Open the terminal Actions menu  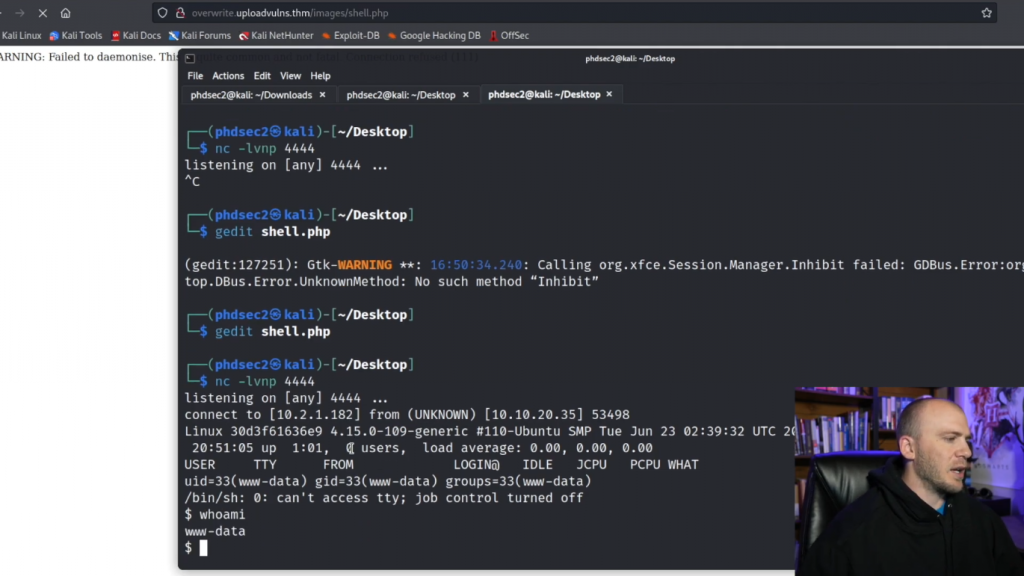(228, 76)
